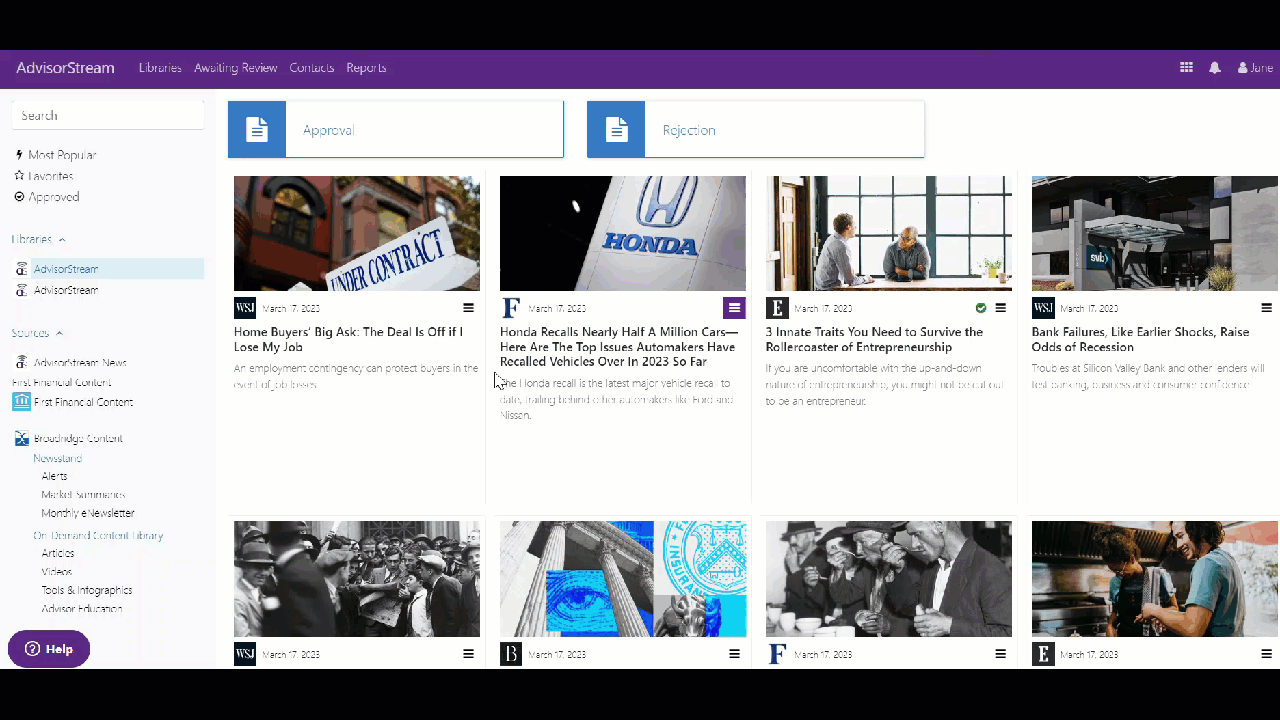Collapse the Newsstand group
The image size is (1280, 720).
[x=57, y=458]
